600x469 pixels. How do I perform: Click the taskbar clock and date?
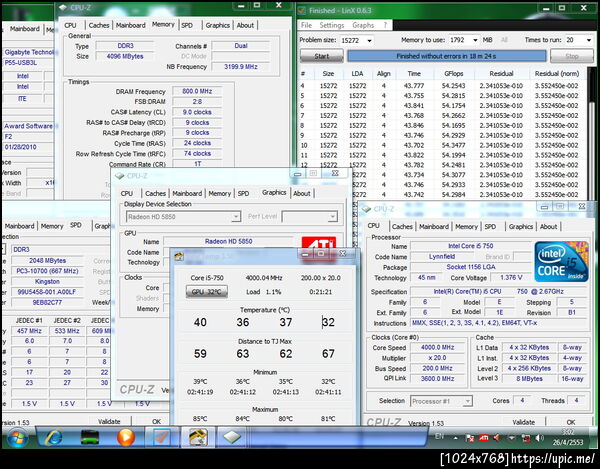coord(568,437)
